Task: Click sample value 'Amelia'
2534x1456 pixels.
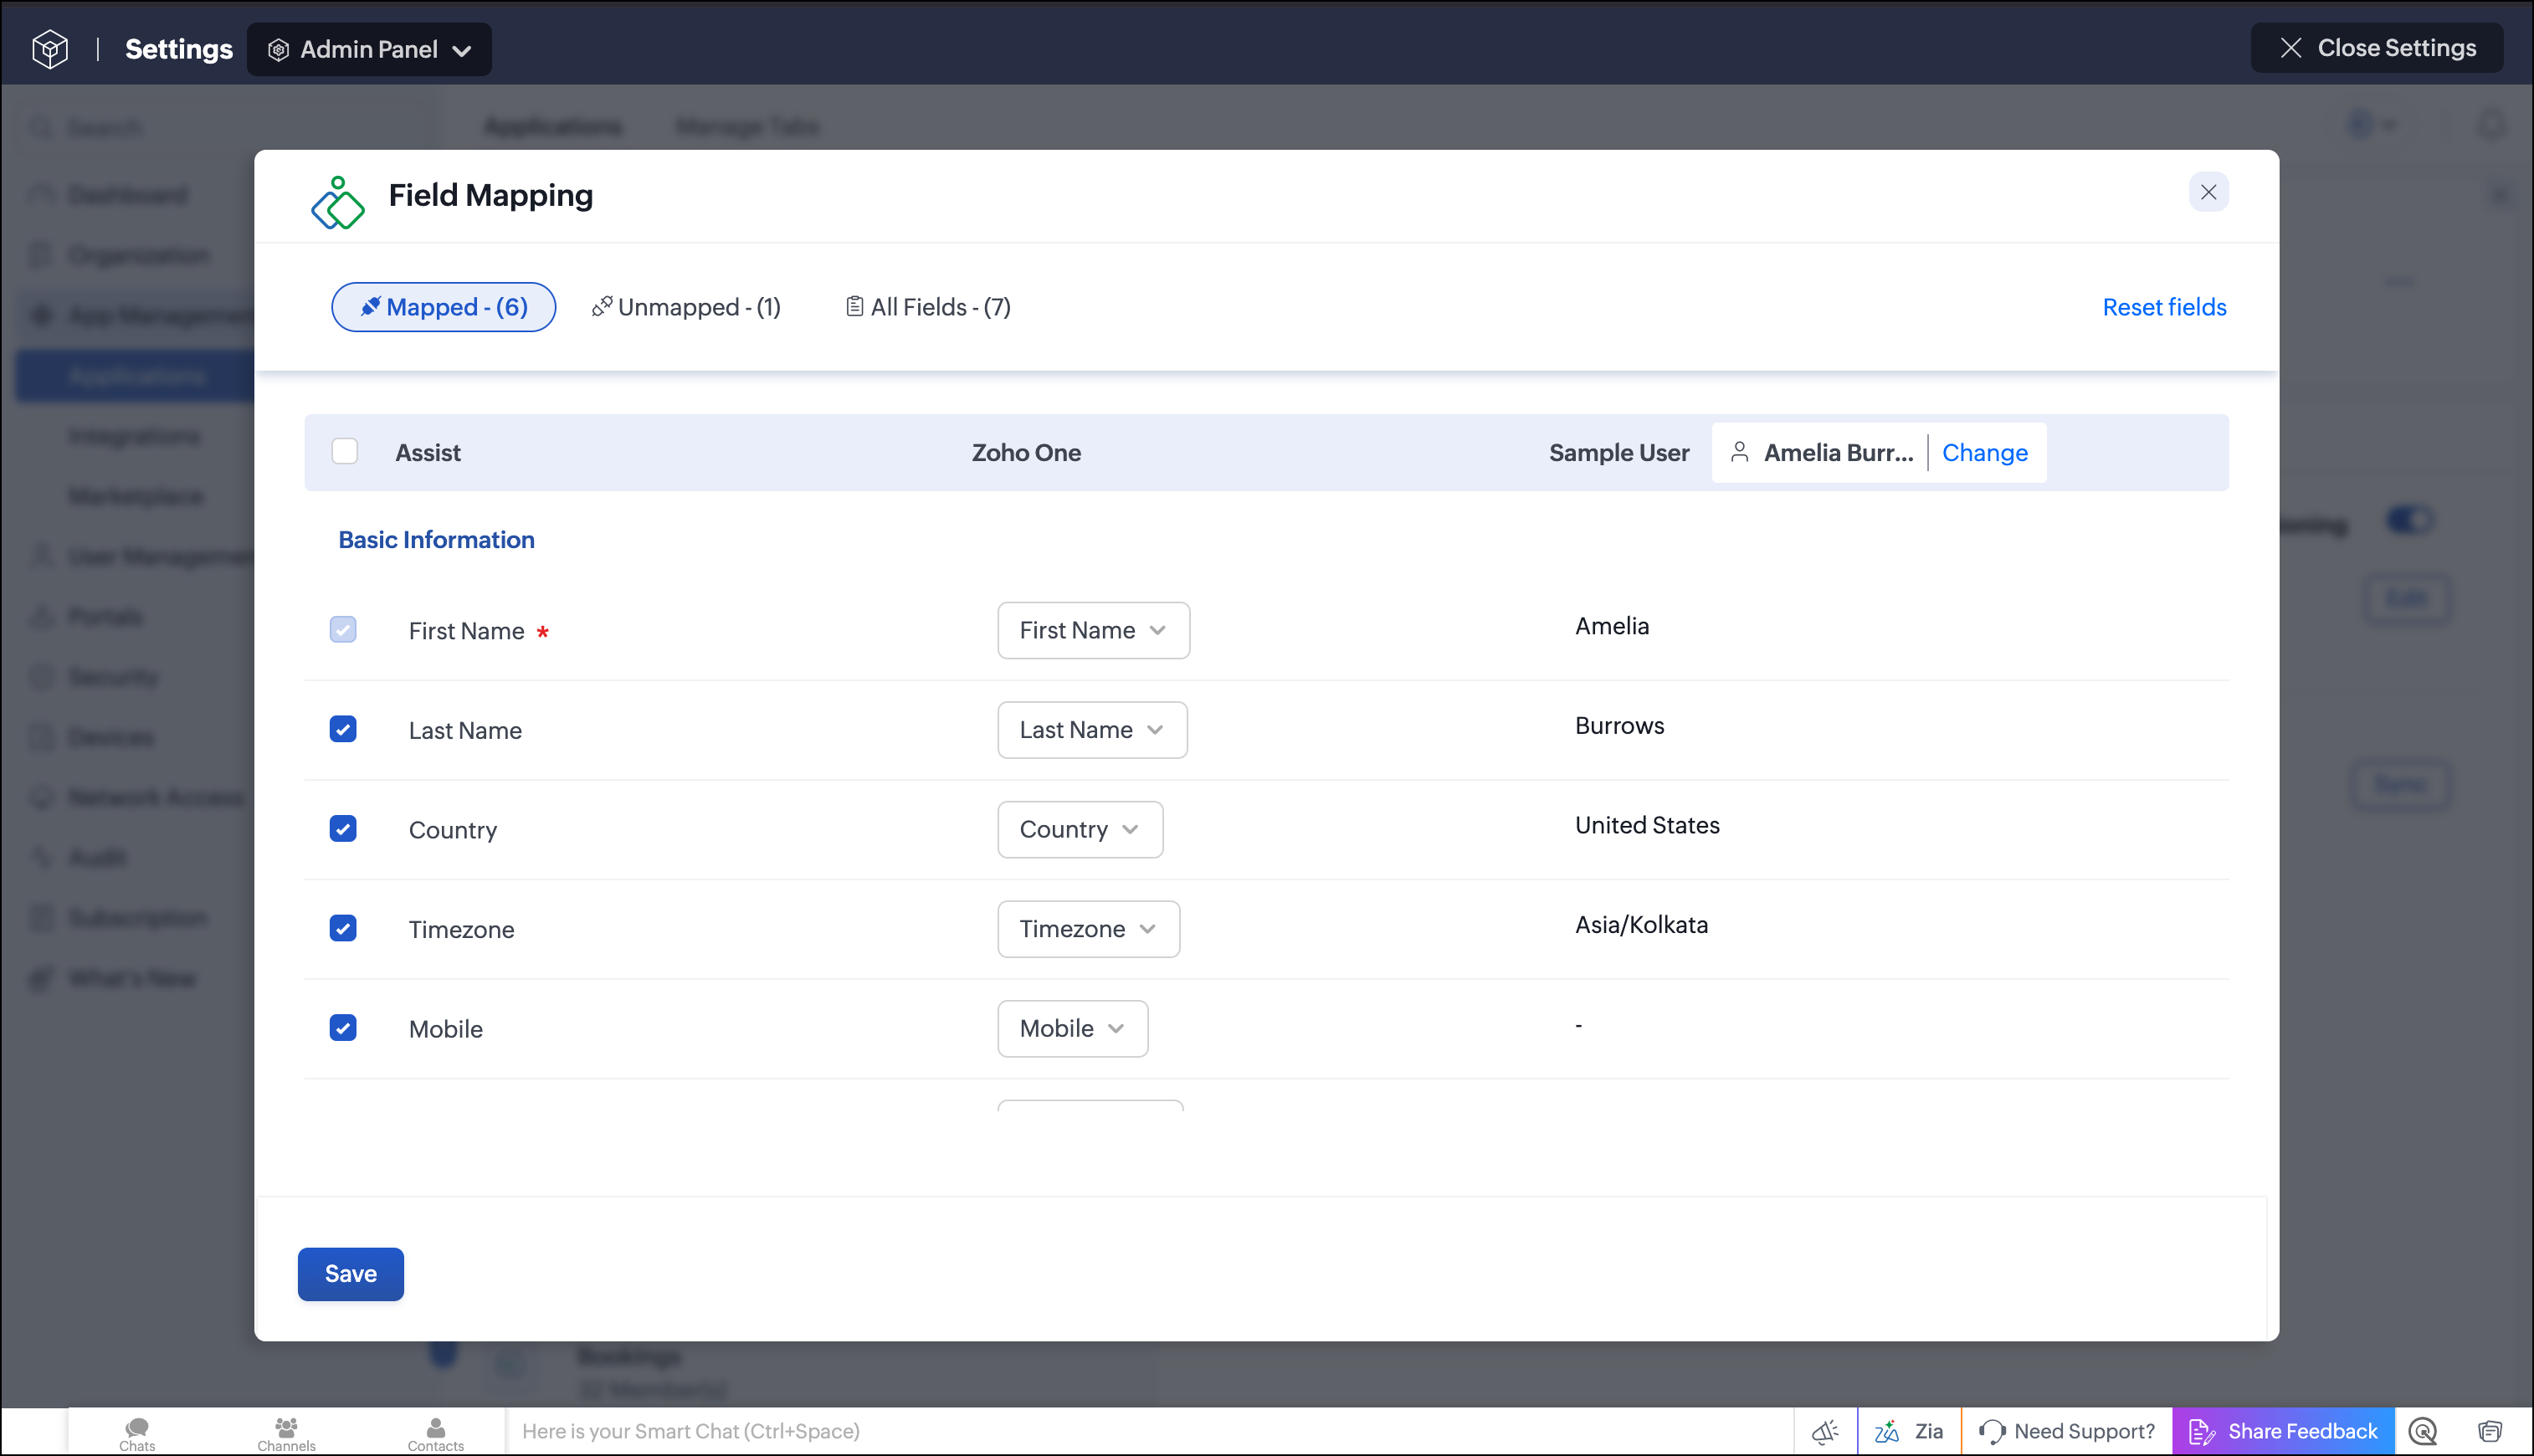Action: 1612,626
